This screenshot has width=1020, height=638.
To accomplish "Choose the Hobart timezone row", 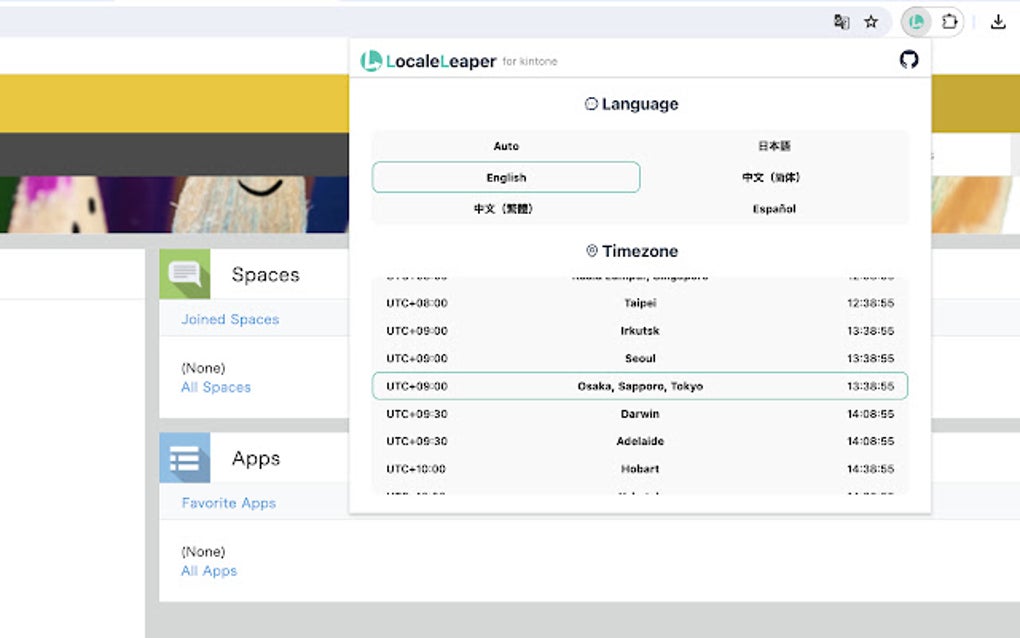I will [x=640, y=469].
